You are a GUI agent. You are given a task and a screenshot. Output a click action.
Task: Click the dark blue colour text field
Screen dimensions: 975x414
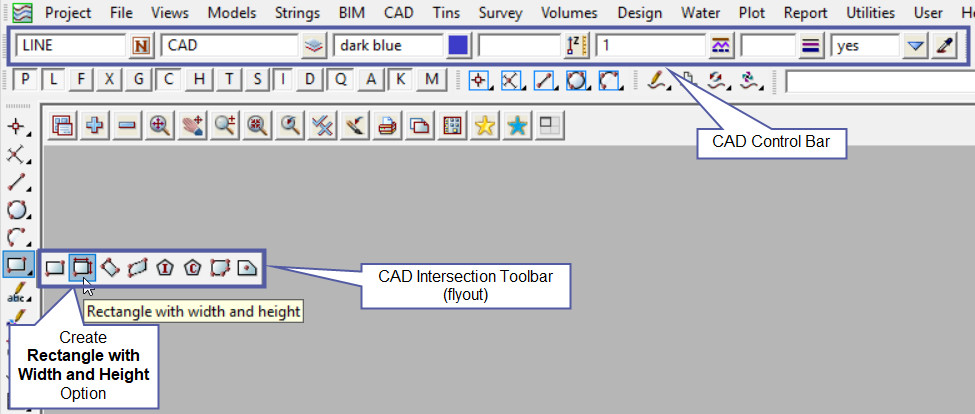tap(388, 46)
